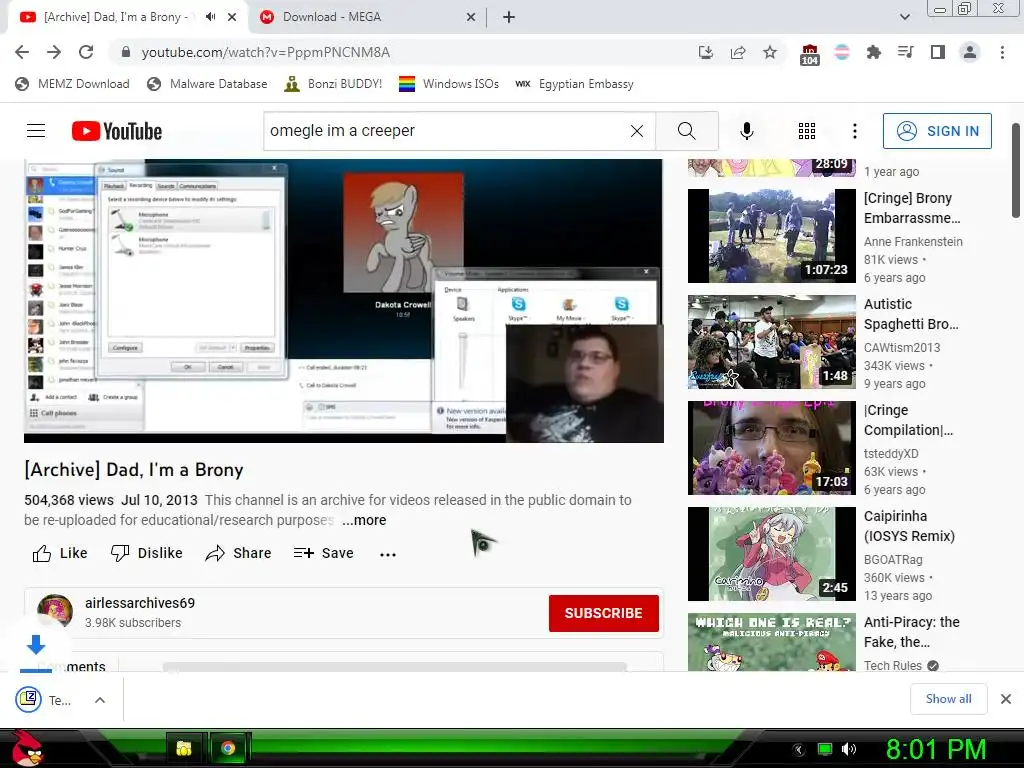Close the Download - MEGA tab
Viewport: 1024px width, 768px height.
(471, 17)
